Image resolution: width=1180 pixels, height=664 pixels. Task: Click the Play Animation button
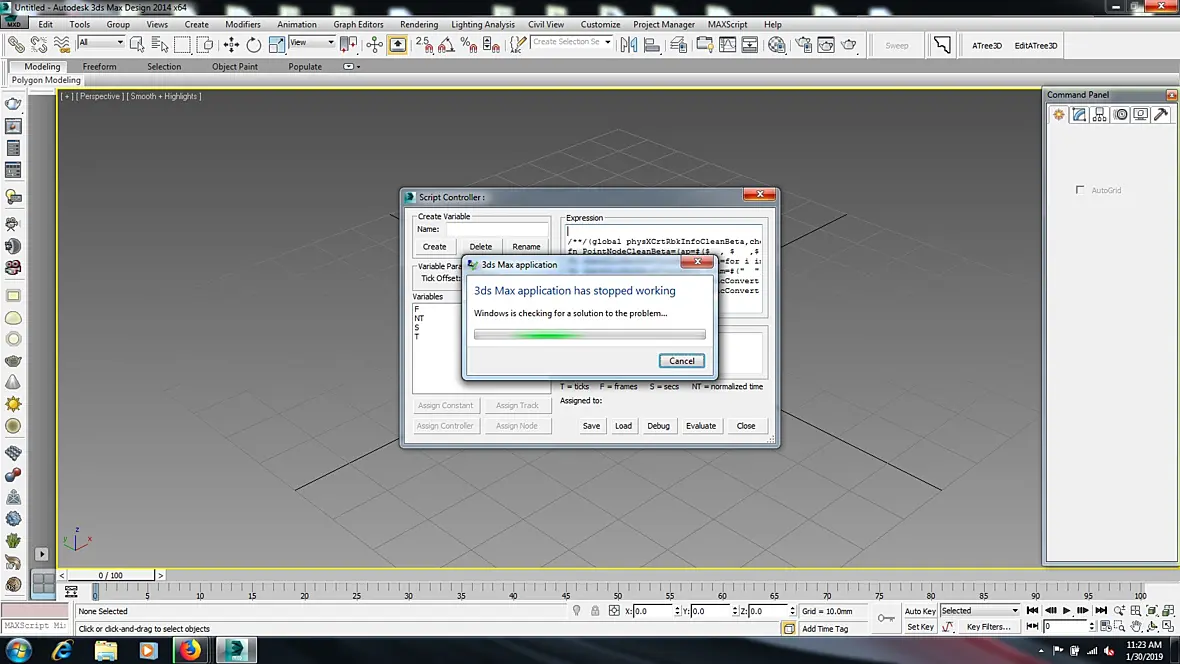tap(1066, 611)
